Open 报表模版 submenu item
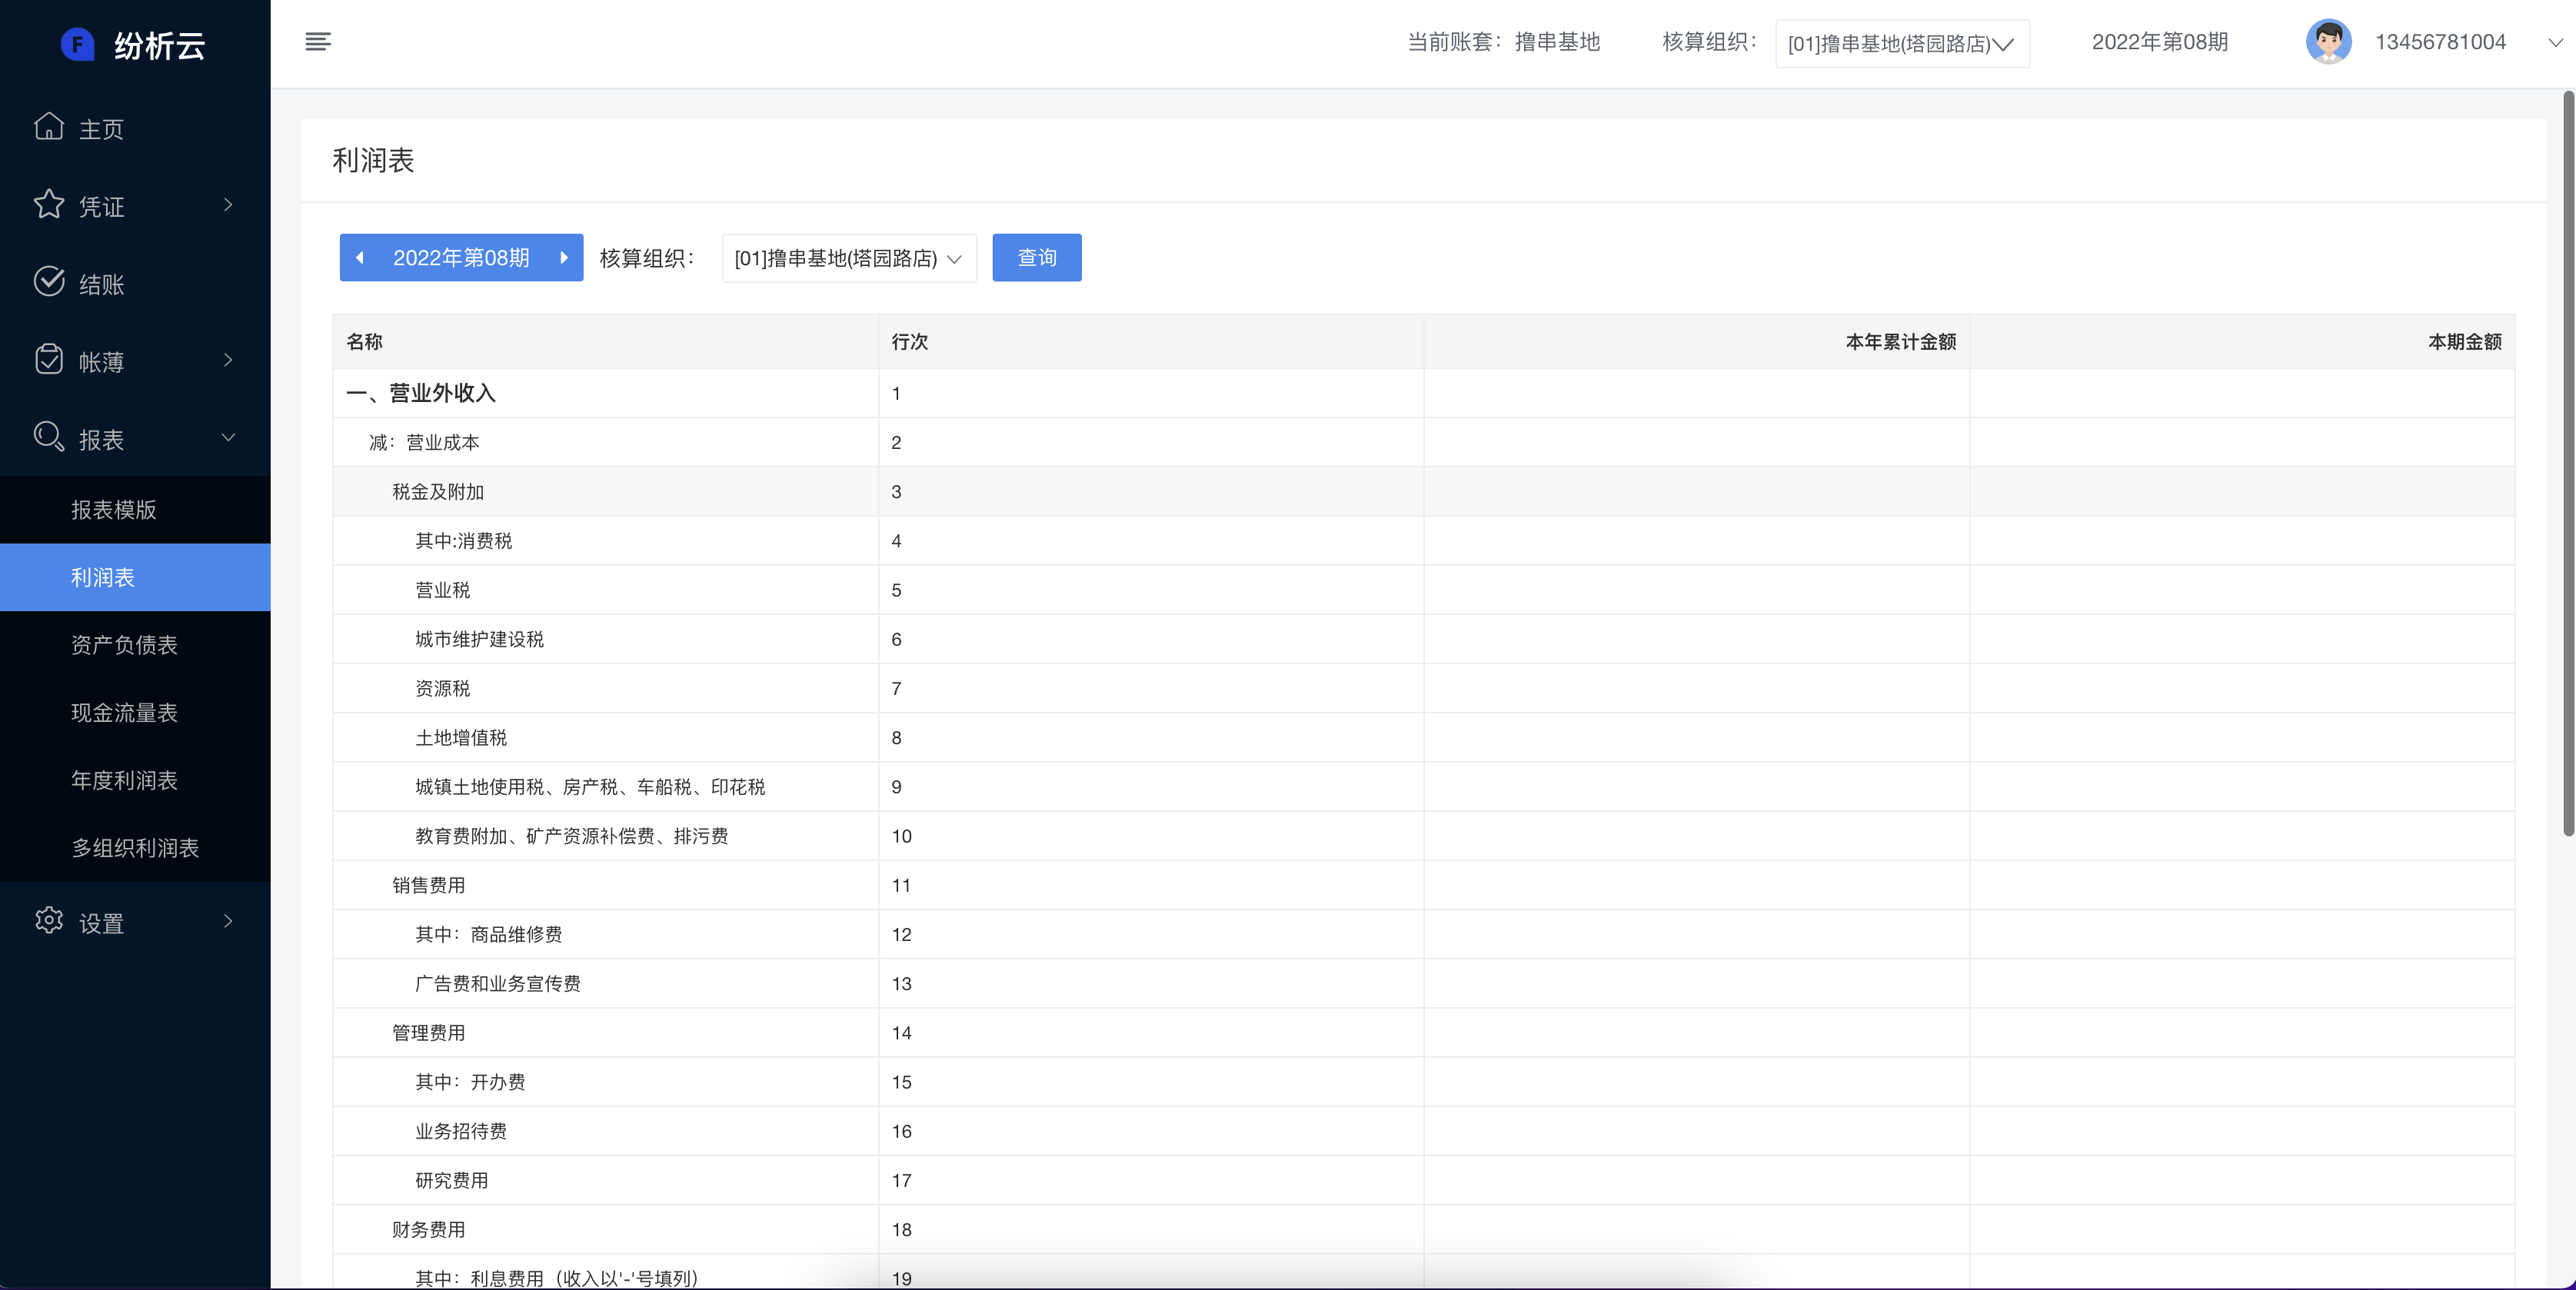The image size is (2576, 1290). [x=135, y=510]
